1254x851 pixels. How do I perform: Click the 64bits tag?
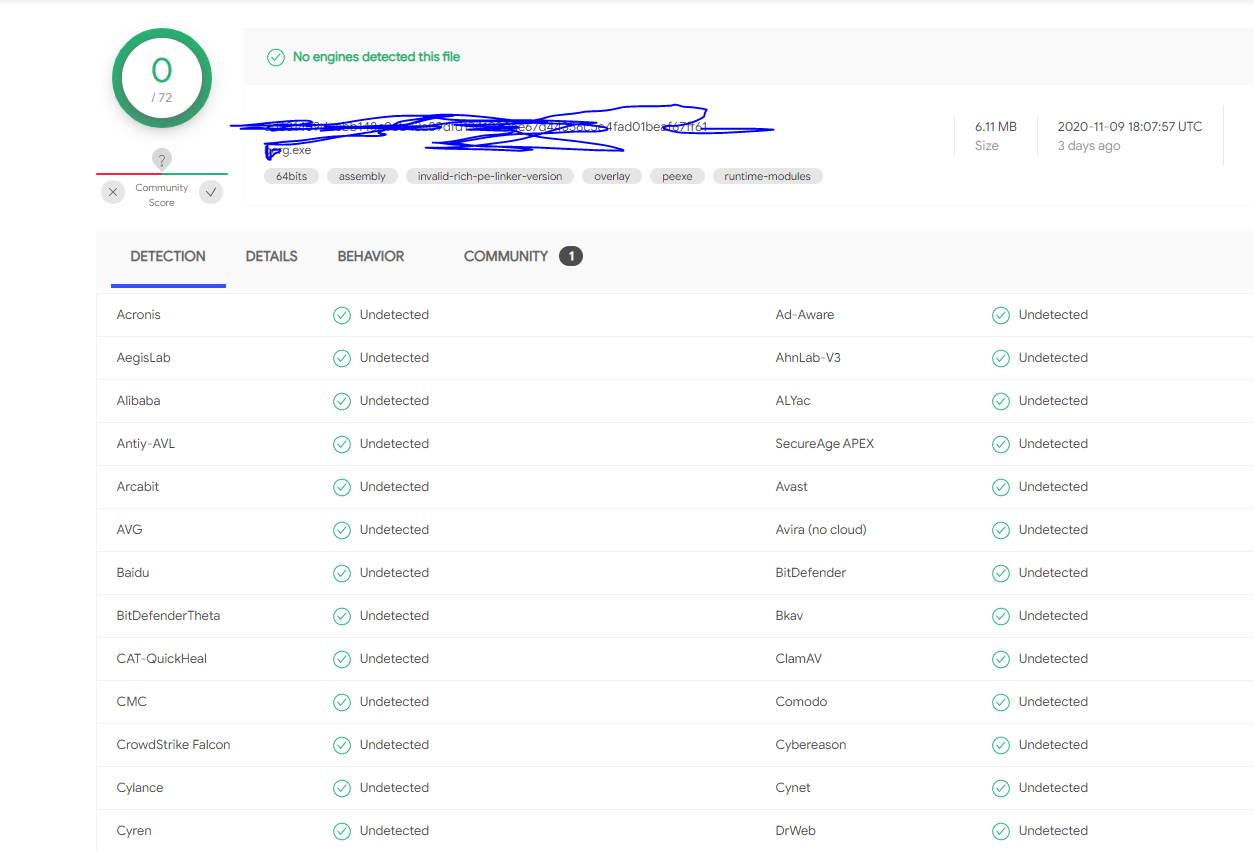click(291, 176)
